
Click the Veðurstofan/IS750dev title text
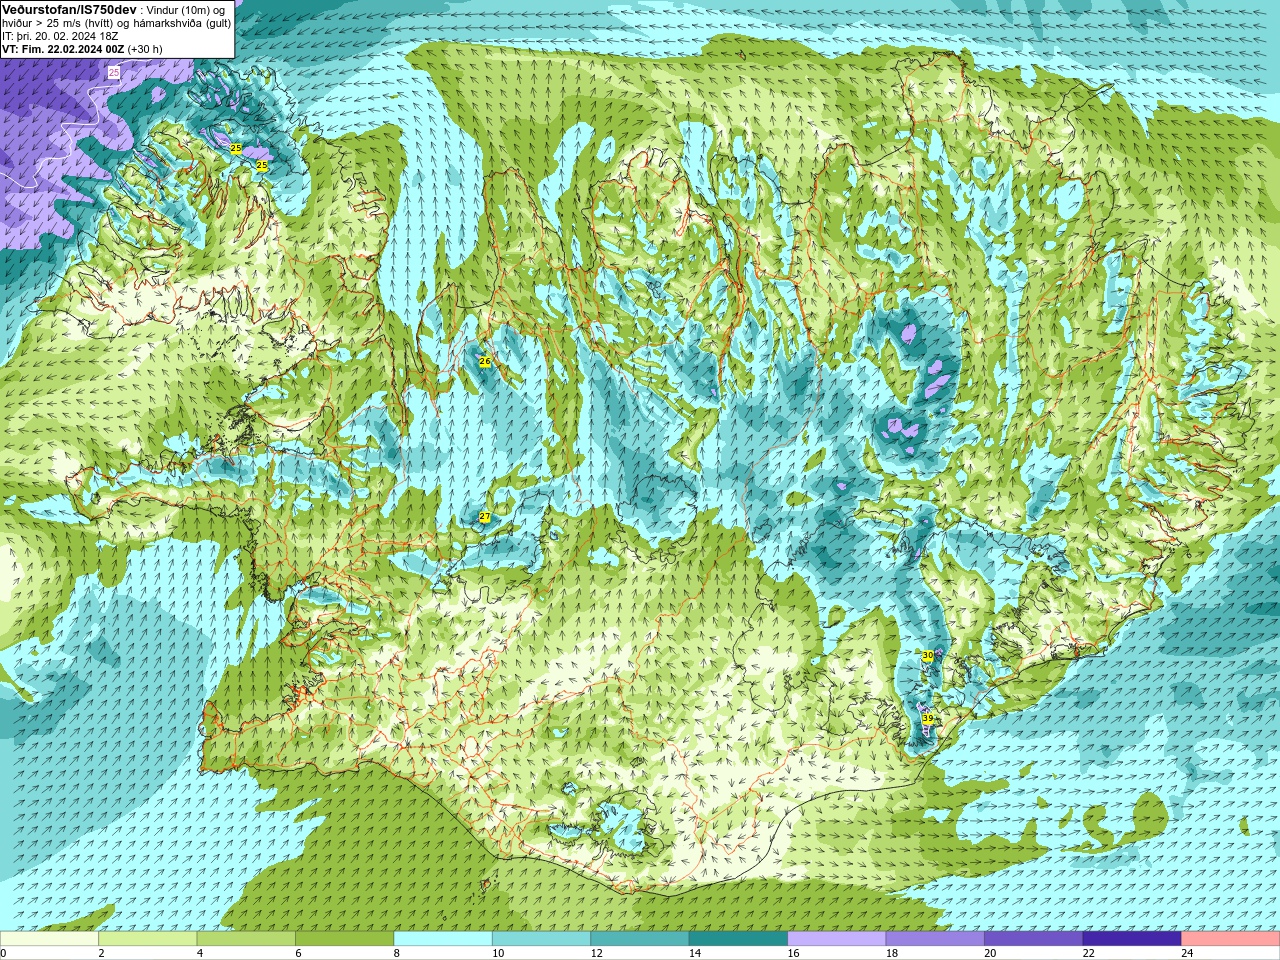point(70,9)
